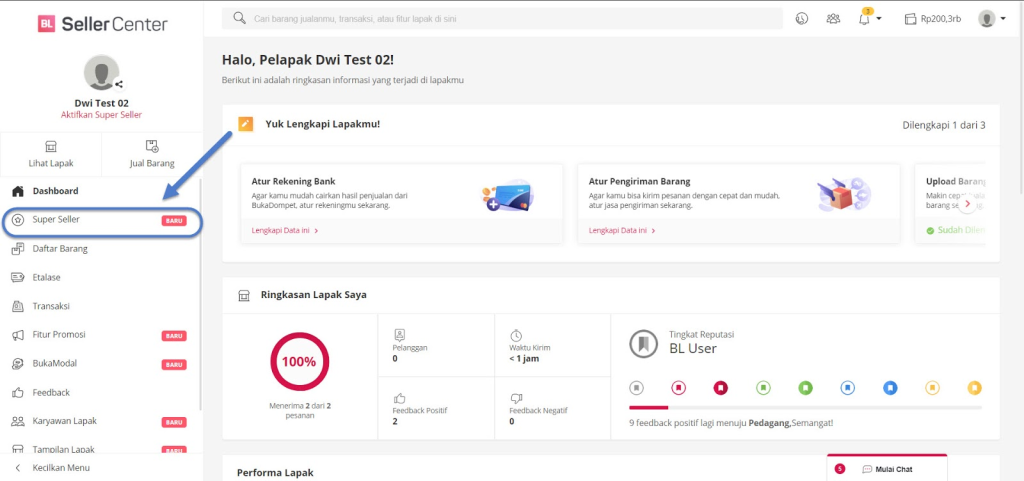Expand the notification dropdown arrow
The width and height of the screenshot is (1024, 481).
pyautogui.click(x=880, y=19)
